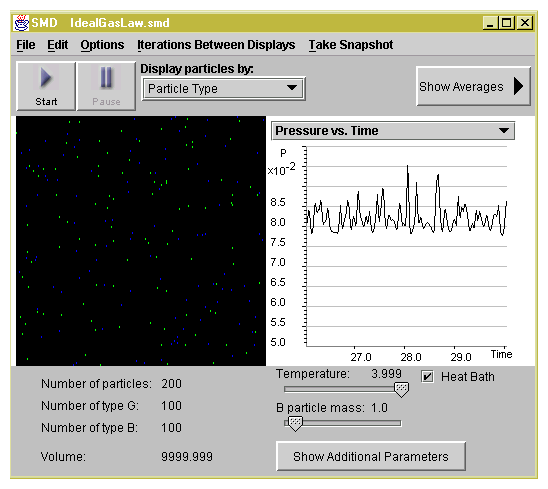
Task: Click the dropdown arrow beside Particle Type
Action: point(292,88)
